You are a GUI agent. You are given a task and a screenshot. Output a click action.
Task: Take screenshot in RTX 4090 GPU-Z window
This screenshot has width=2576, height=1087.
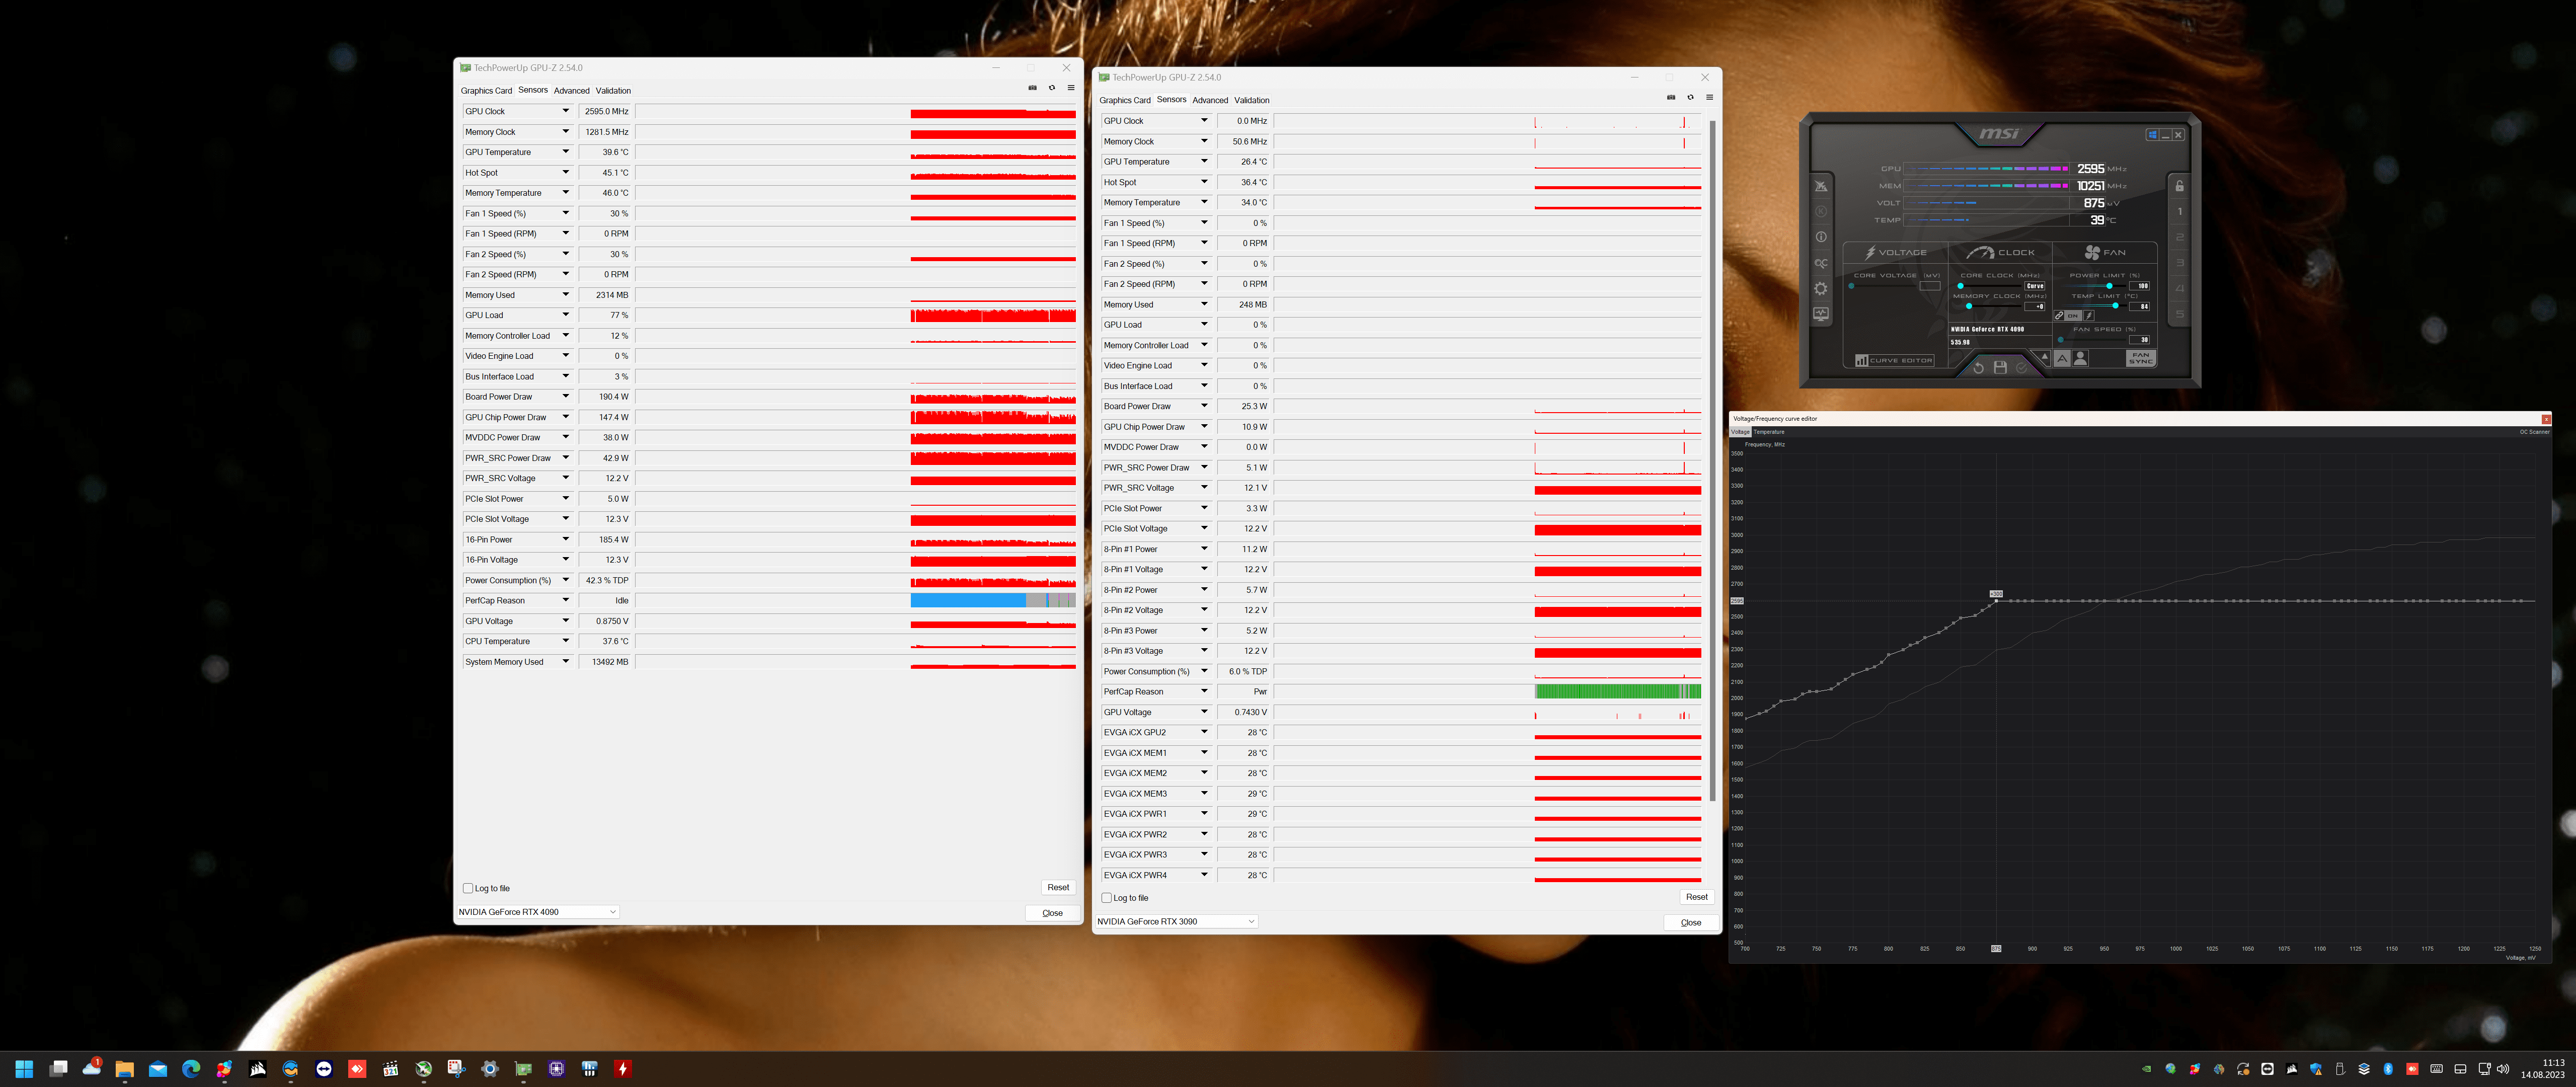1033,88
